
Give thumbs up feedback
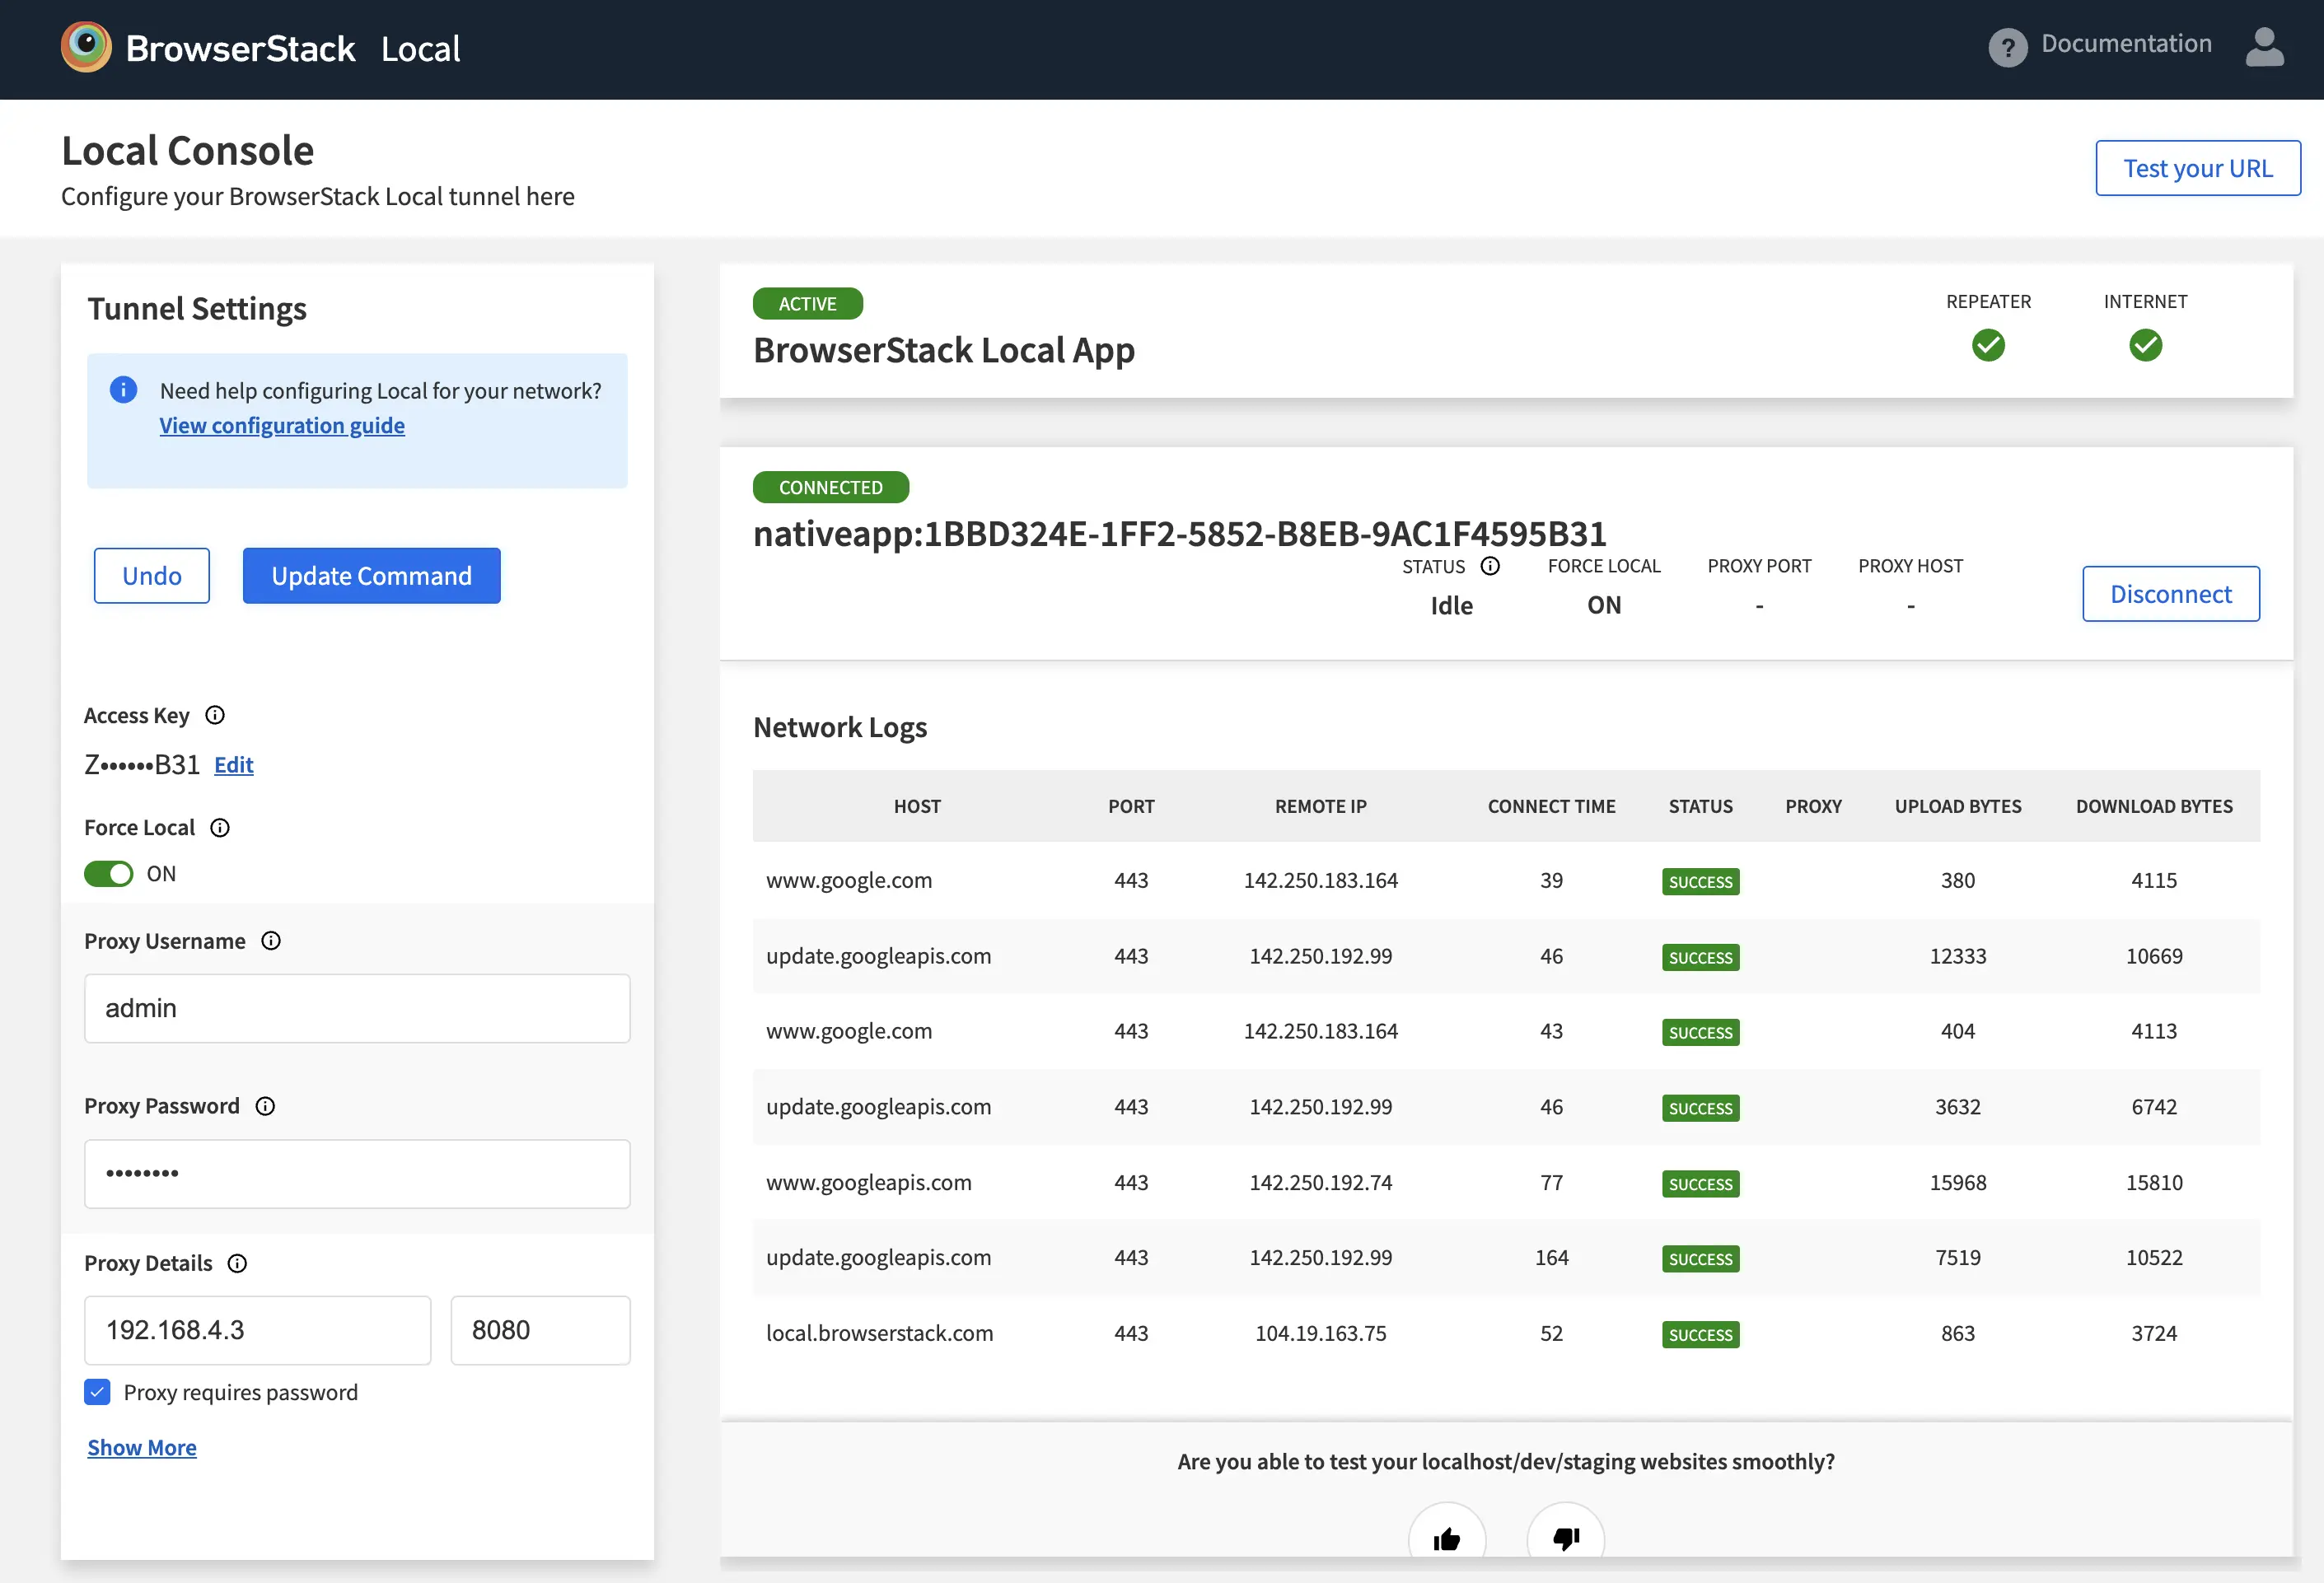pos(1446,1538)
